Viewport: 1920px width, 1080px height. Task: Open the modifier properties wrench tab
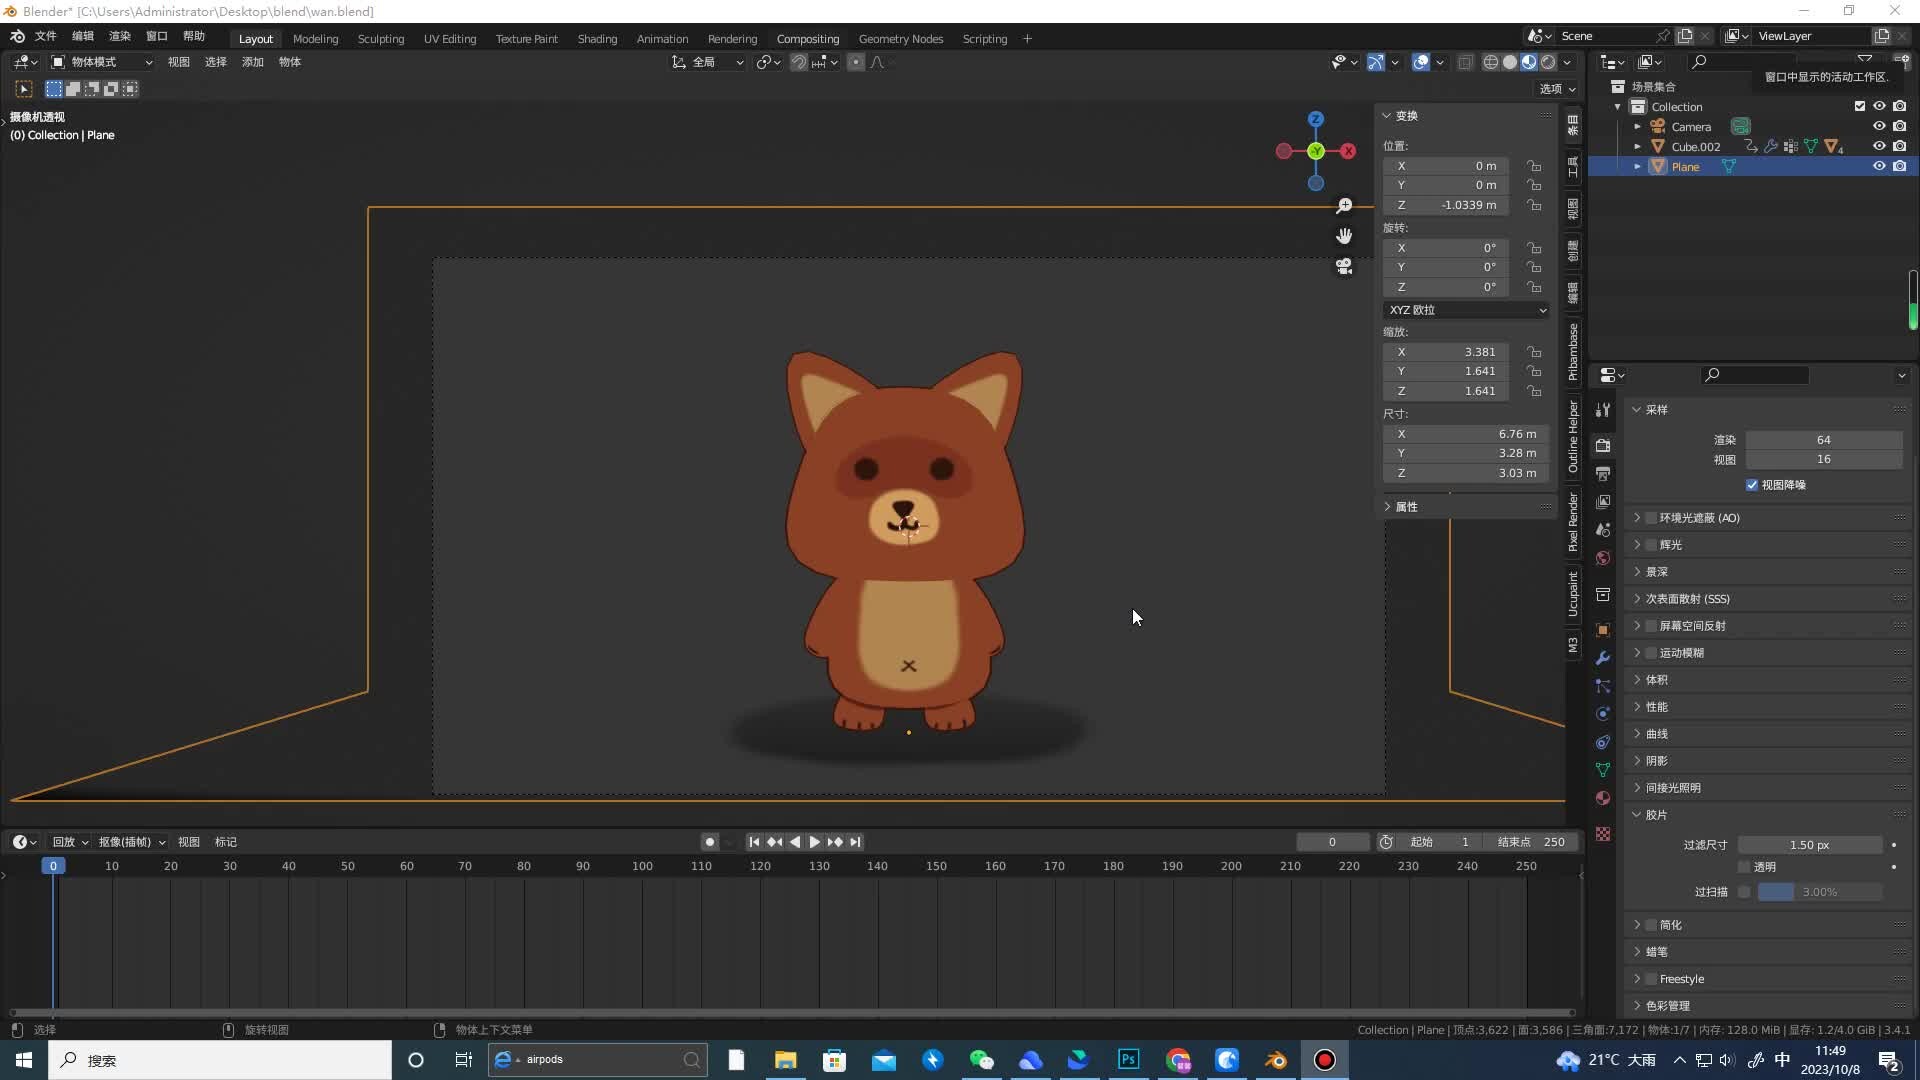[x=1603, y=658]
